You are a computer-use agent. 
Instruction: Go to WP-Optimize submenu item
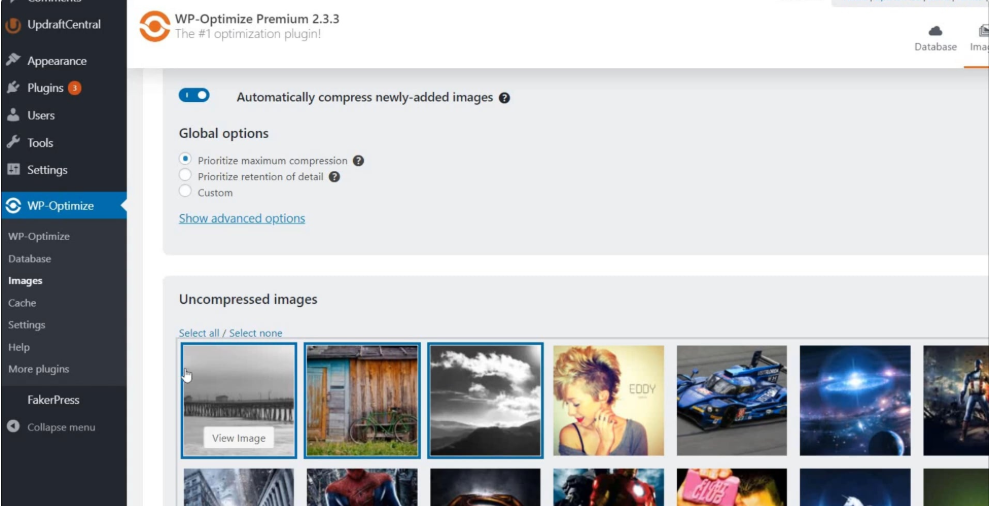(39, 237)
